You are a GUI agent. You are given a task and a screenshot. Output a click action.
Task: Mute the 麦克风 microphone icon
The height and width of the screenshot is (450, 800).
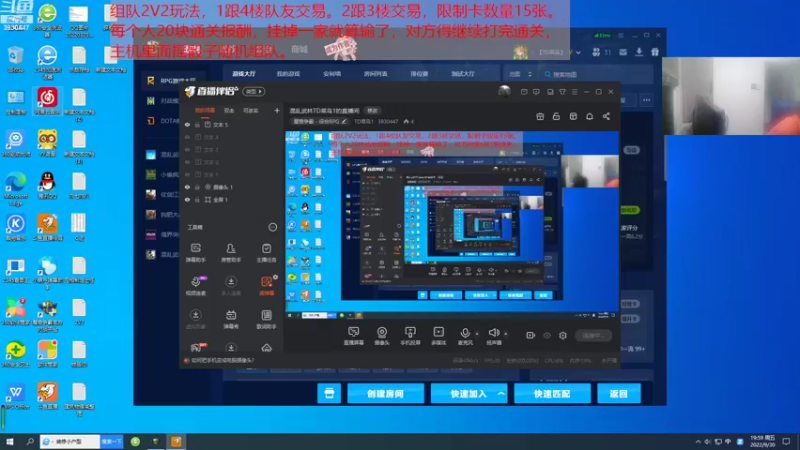pos(465,335)
